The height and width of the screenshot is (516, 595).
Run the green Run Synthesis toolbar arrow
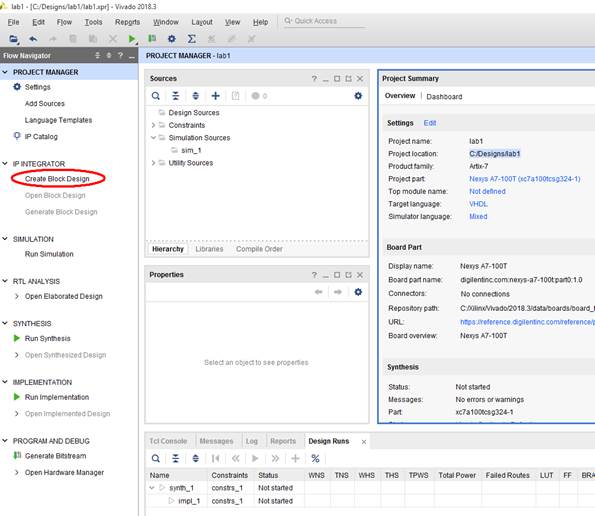[x=132, y=39]
